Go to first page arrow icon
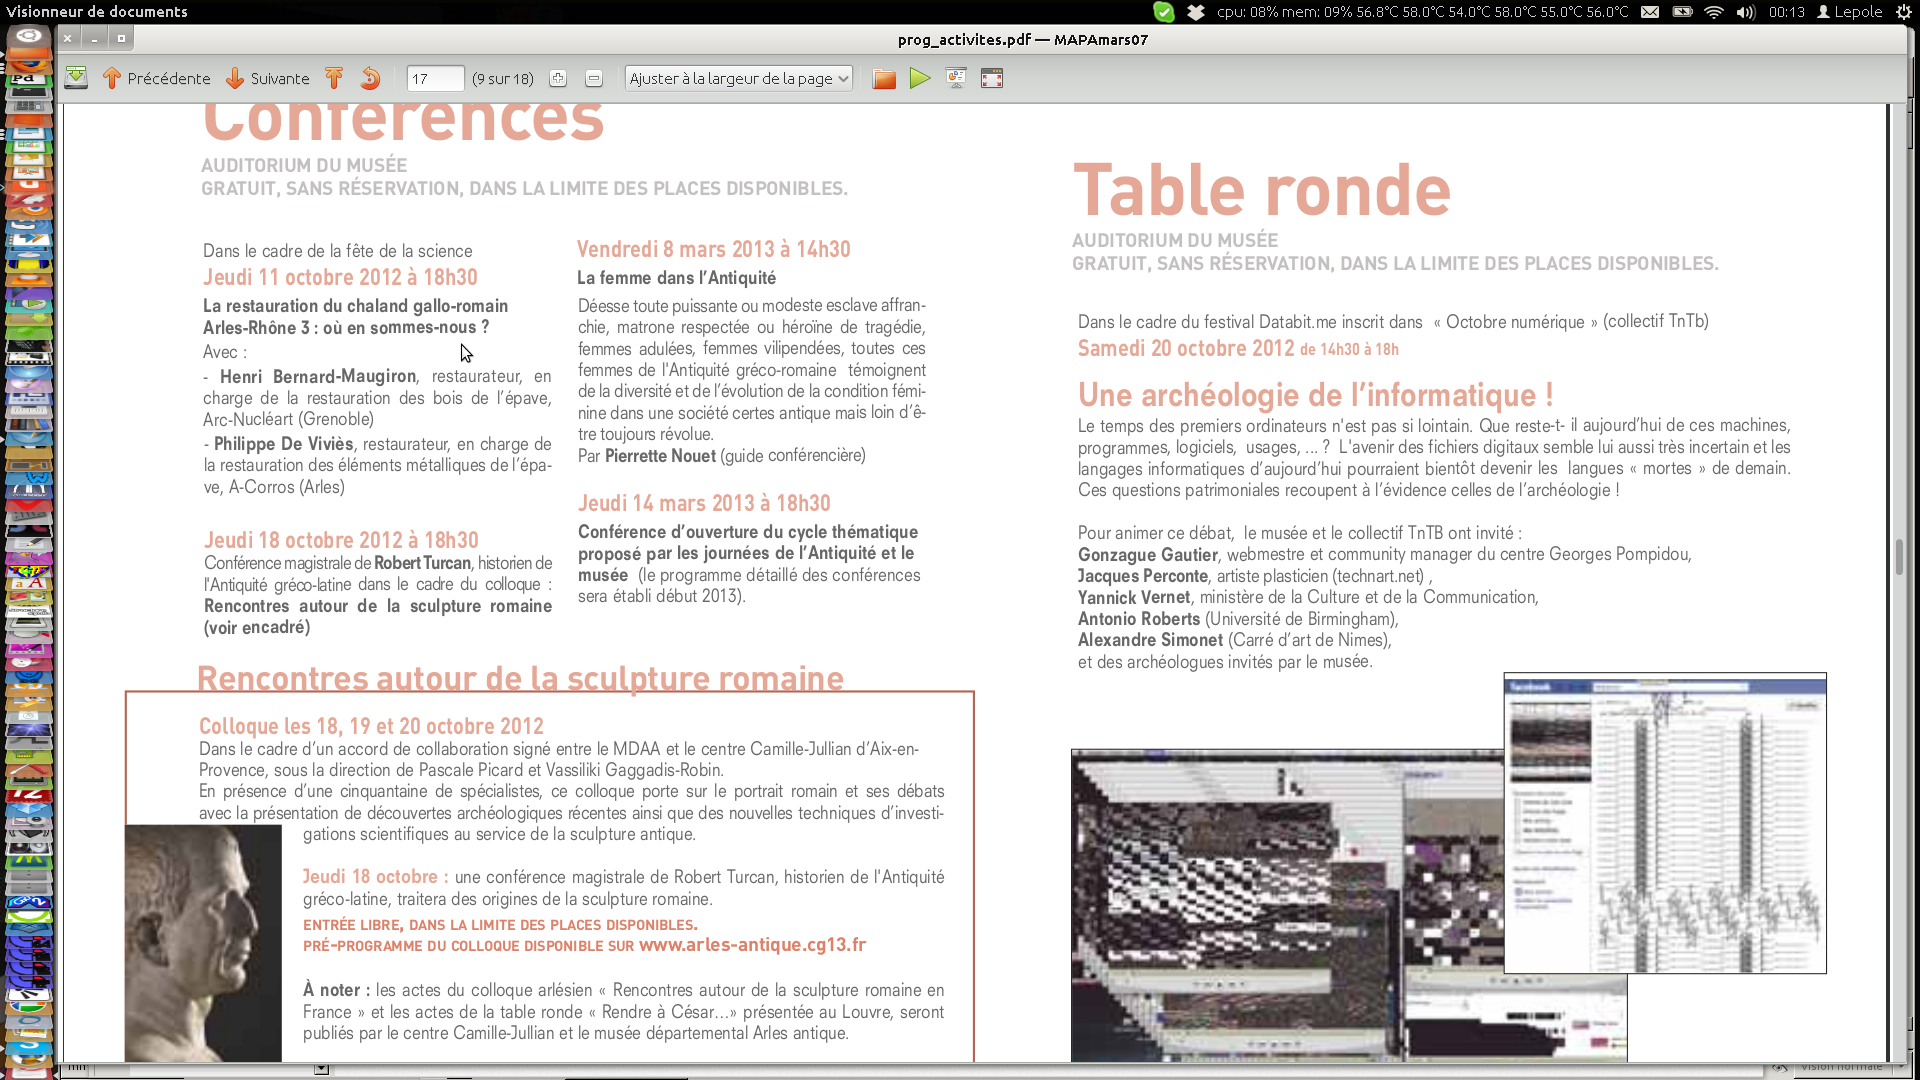 pos(334,78)
